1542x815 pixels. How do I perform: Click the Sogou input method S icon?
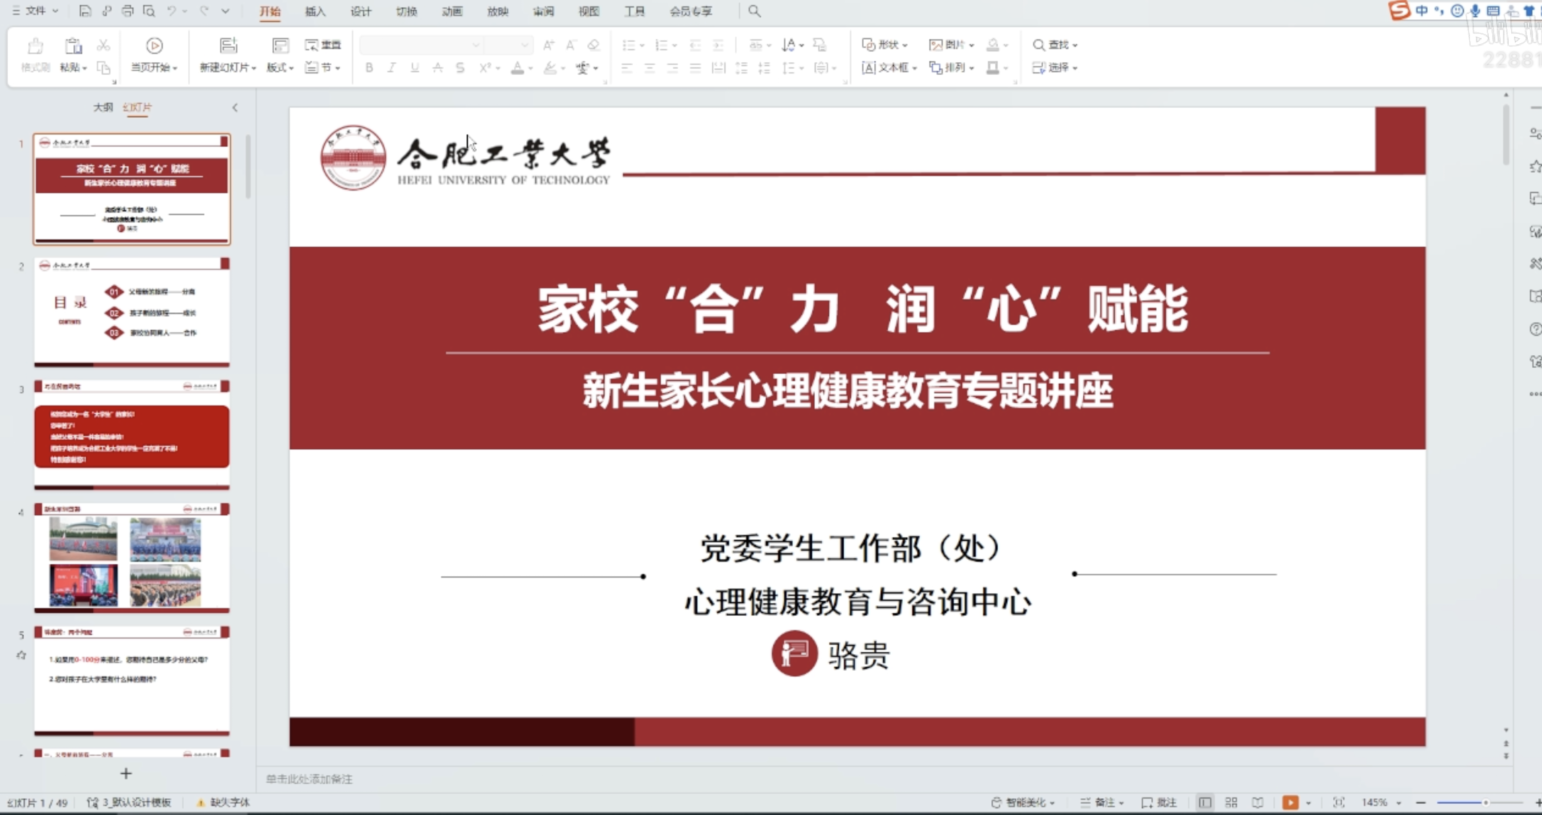(1399, 10)
